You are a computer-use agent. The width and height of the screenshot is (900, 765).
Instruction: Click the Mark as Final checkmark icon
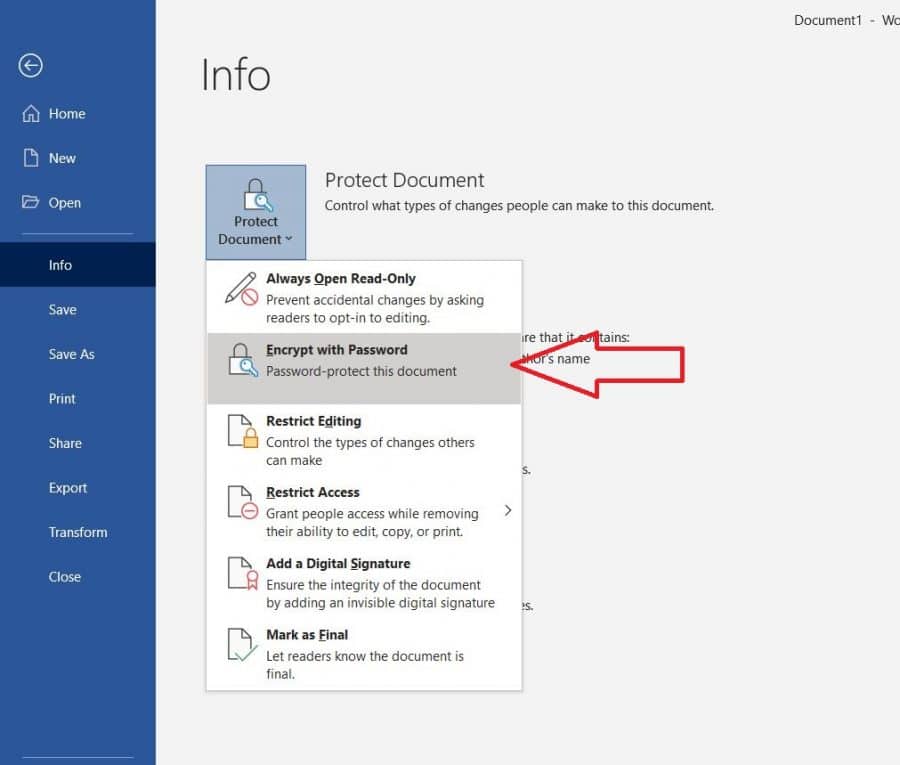coord(243,645)
